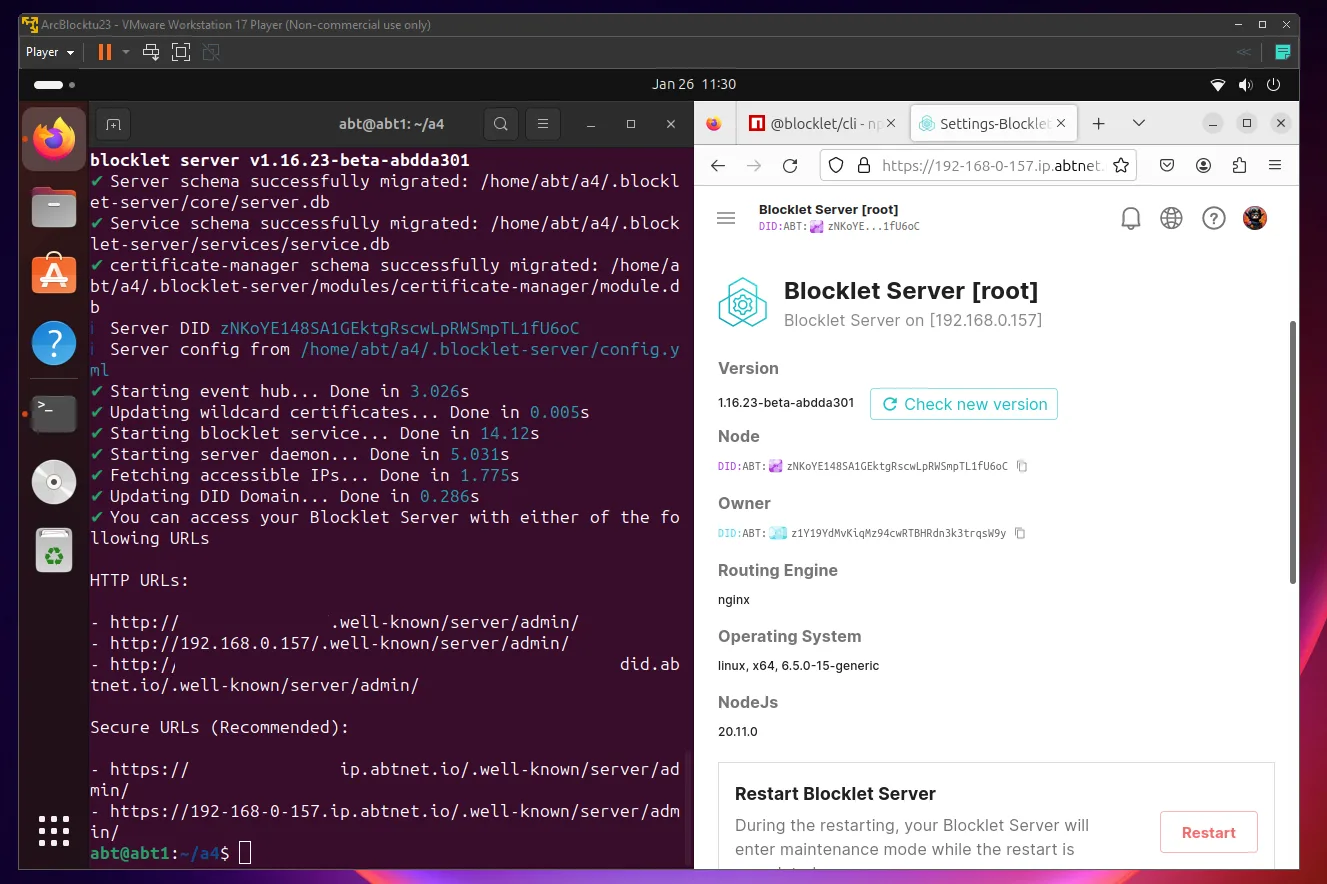Click the terminal server DID text

[399, 328]
